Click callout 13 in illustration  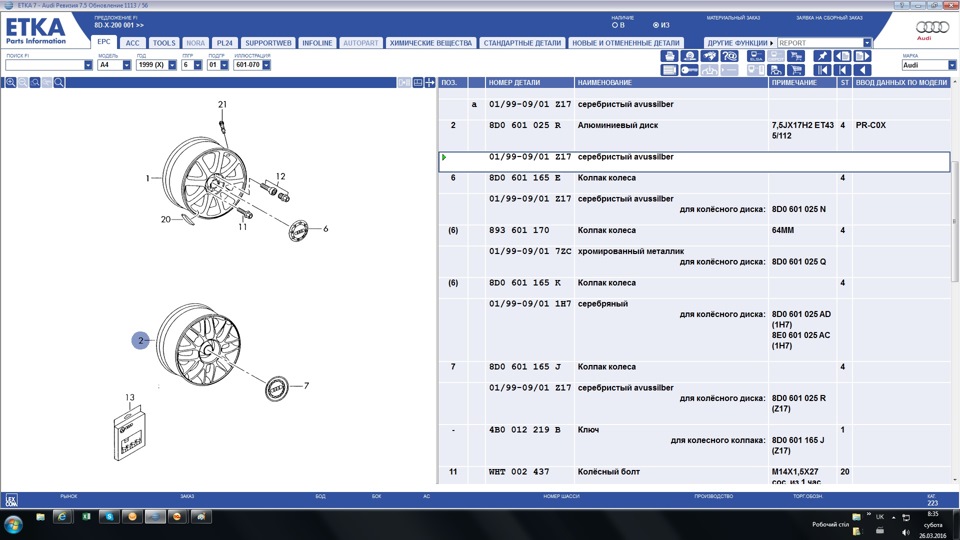[x=130, y=397]
